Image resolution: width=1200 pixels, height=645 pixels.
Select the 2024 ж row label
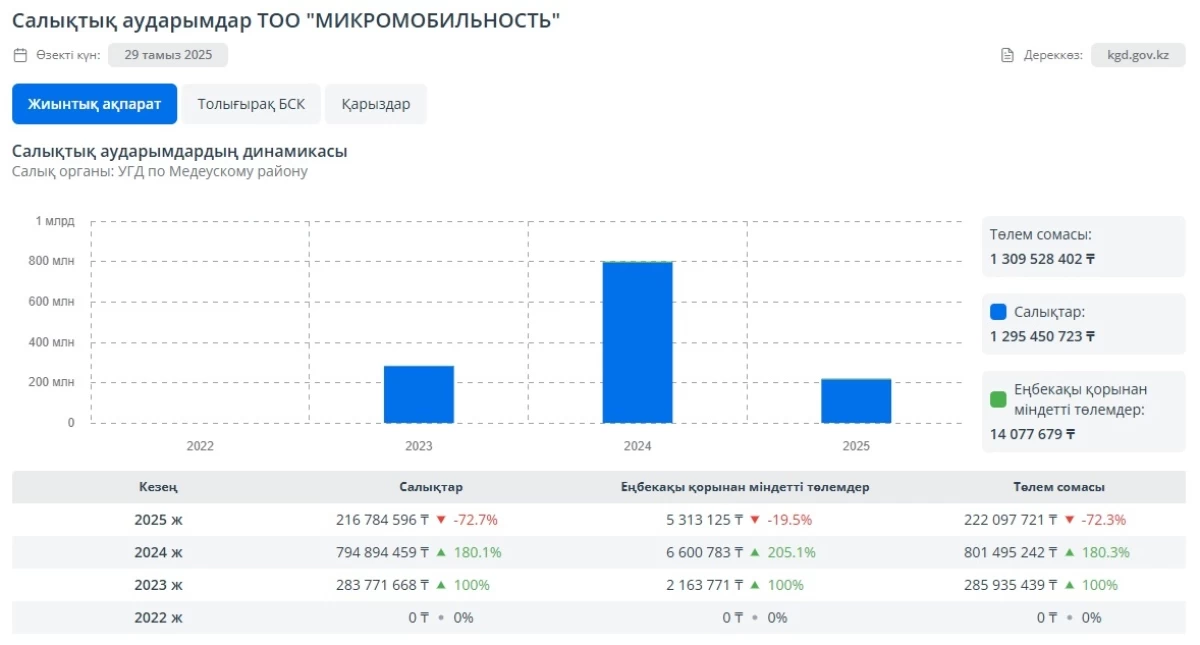pyautogui.click(x=158, y=552)
